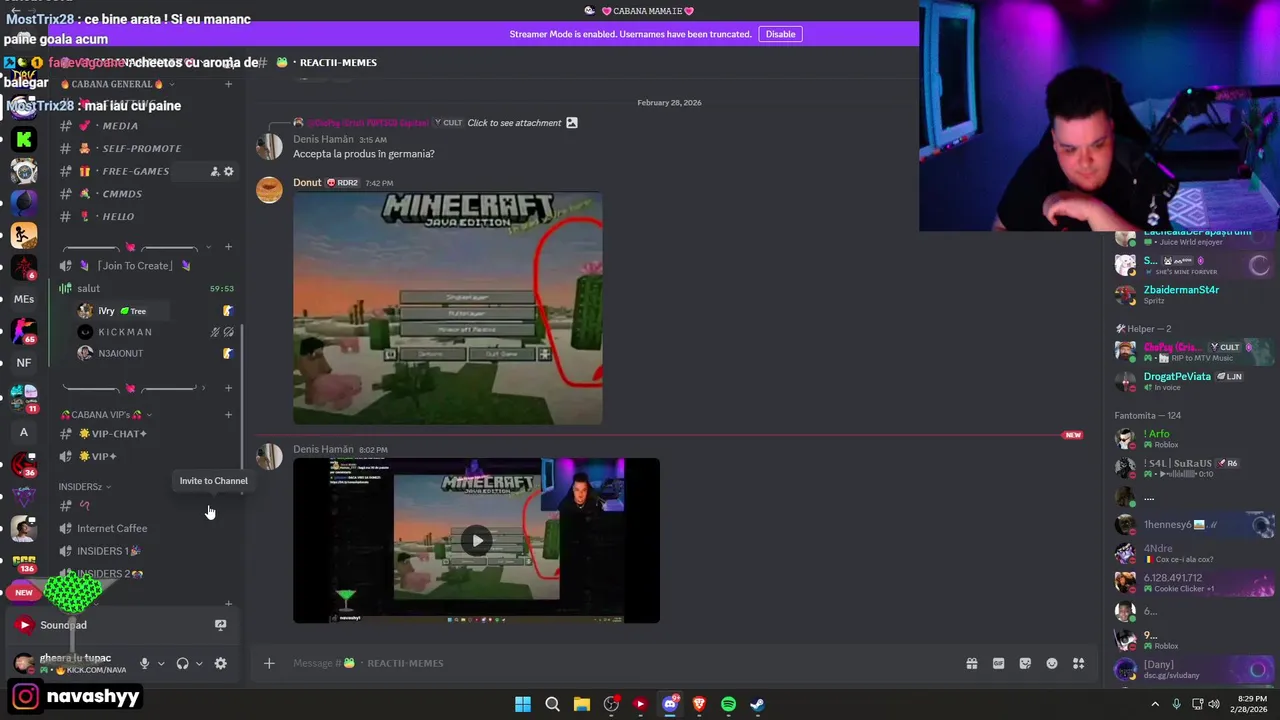Image resolution: width=1280 pixels, height=720 pixels.
Task: Play the Denis Haman video attachment
Action: [x=476, y=541]
